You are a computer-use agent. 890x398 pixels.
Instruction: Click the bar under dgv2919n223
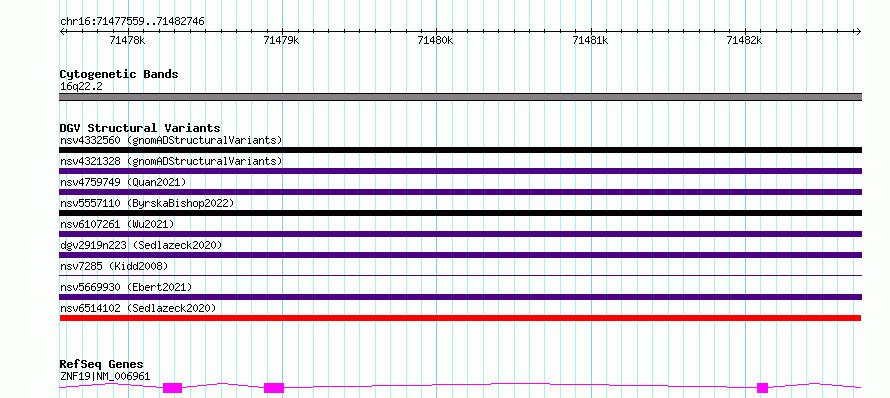[460, 255]
